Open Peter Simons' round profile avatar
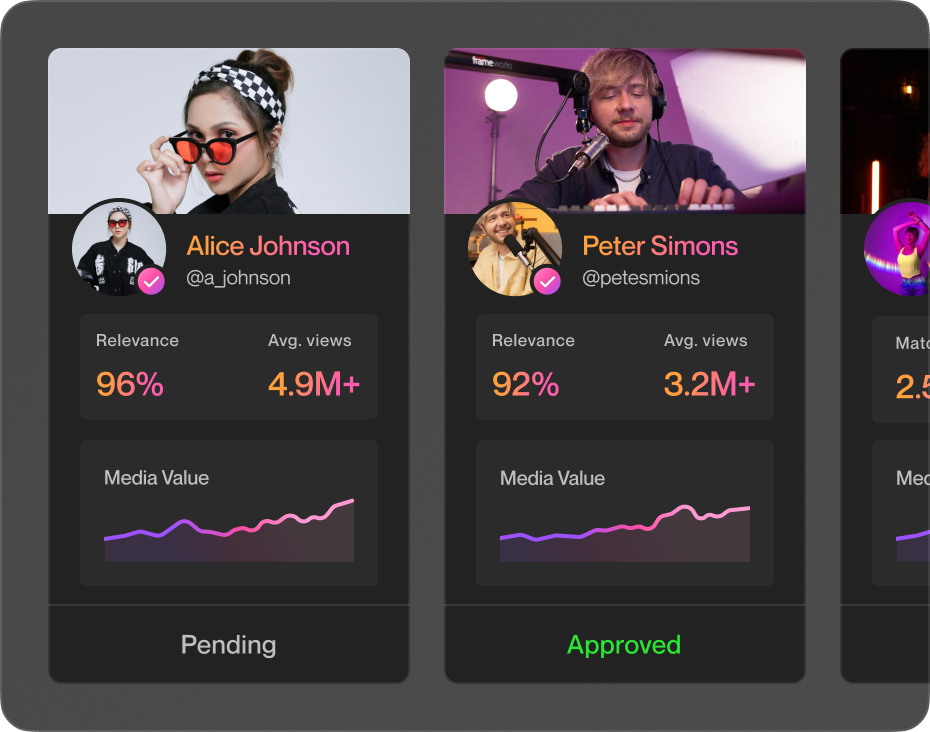Screen dimensions: 930x732 [511, 246]
